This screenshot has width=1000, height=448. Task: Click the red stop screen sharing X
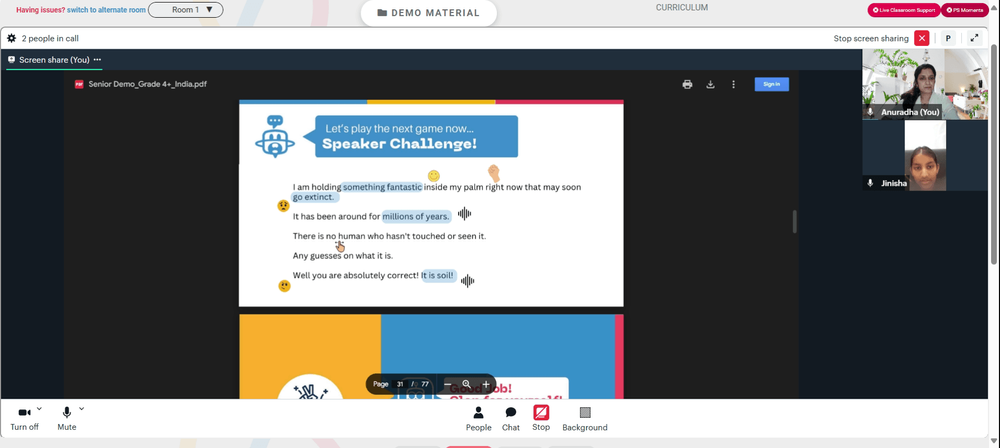point(922,38)
